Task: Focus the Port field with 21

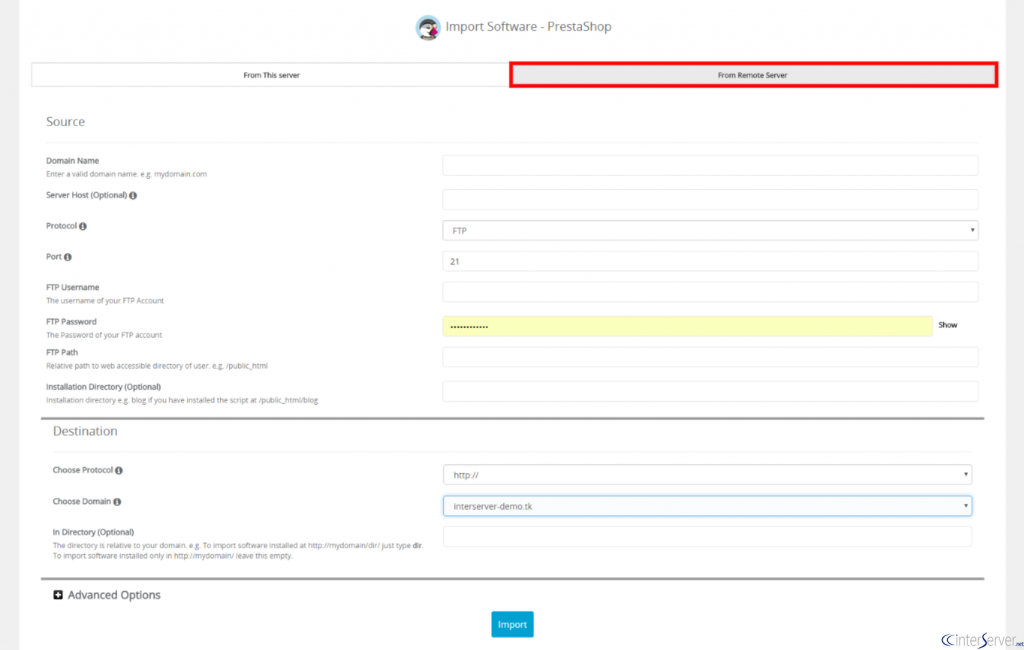Action: (x=711, y=261)
